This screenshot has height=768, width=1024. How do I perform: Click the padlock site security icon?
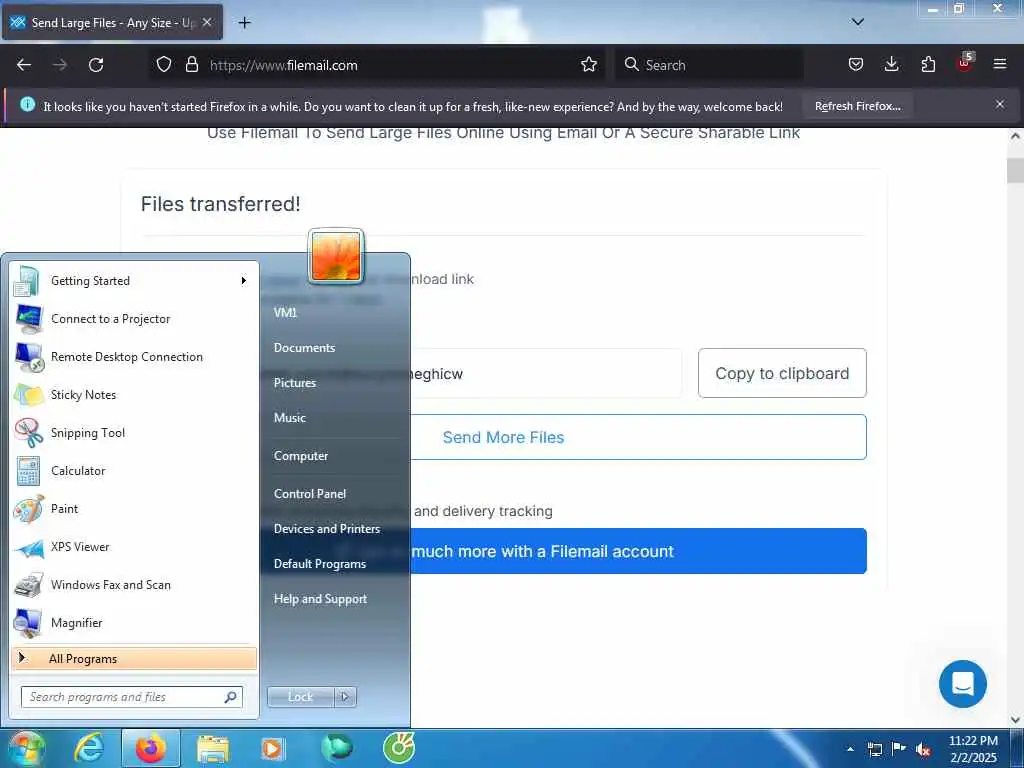[x=191, y=65]
